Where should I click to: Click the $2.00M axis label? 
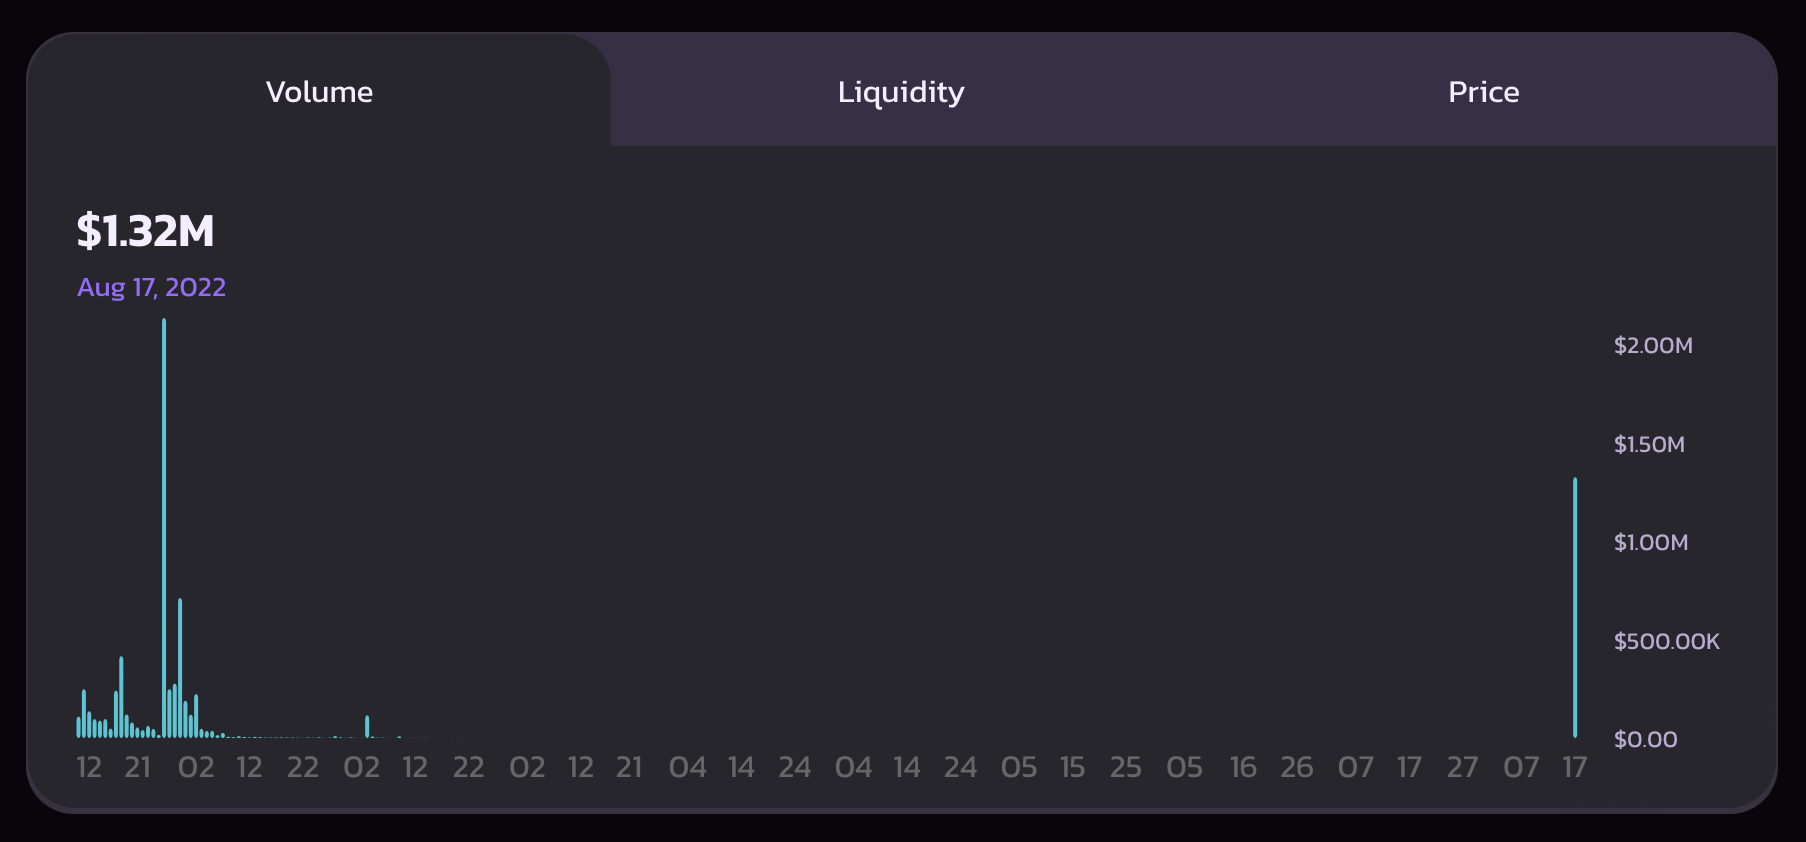[x=1653, y=346]
